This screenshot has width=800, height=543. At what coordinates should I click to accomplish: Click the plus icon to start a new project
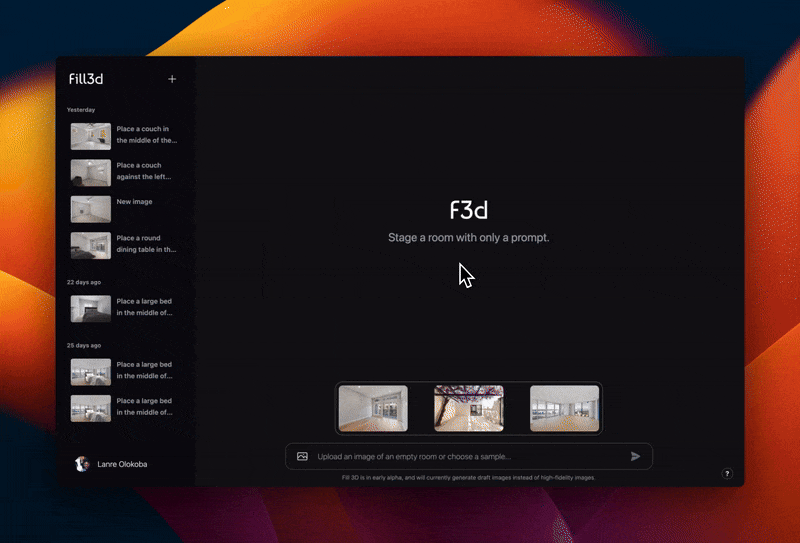(172, 79)
